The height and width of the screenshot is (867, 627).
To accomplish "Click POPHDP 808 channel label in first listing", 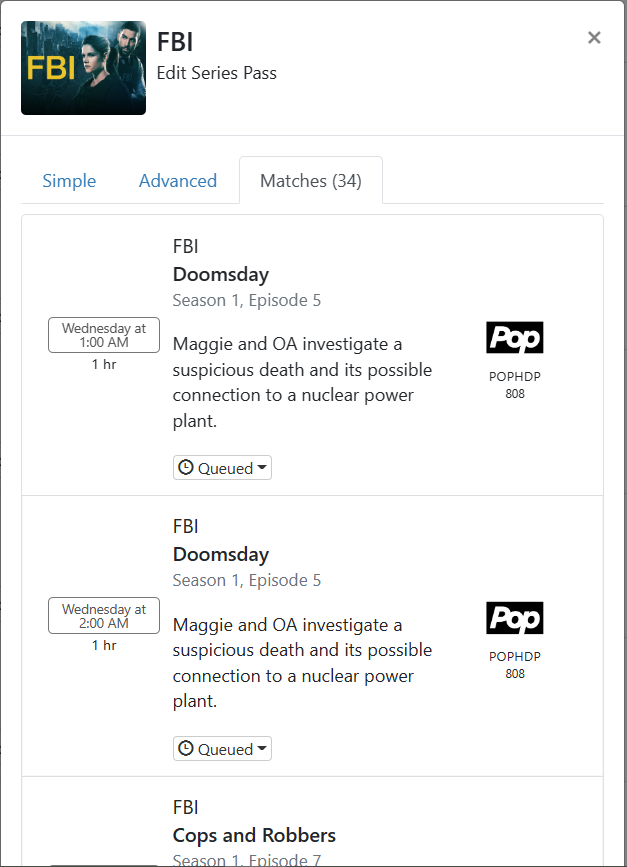I will click(514, 385).
